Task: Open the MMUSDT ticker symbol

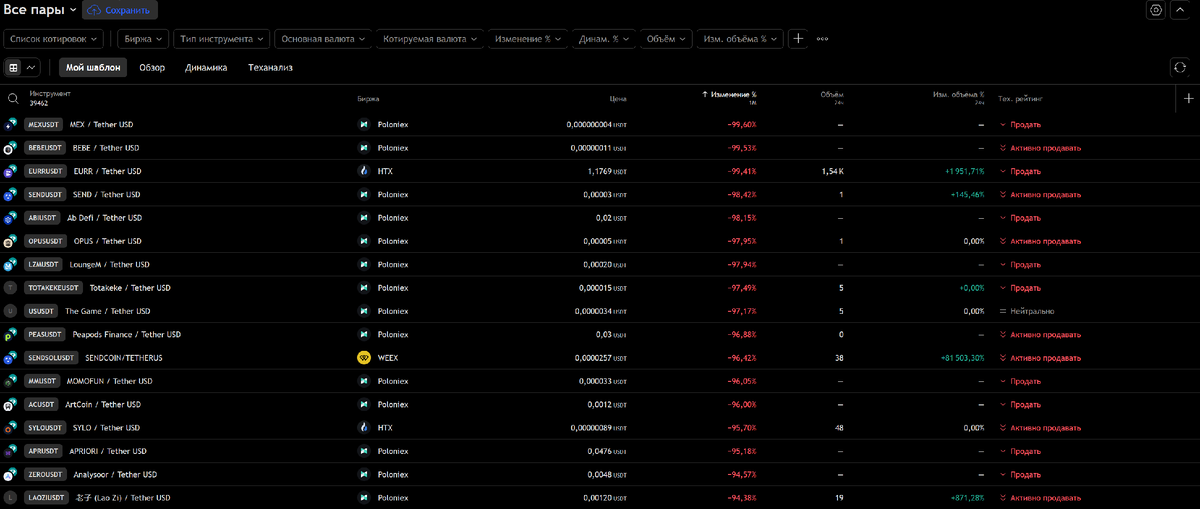Action: pyautogui.click(x=43, y=381)
